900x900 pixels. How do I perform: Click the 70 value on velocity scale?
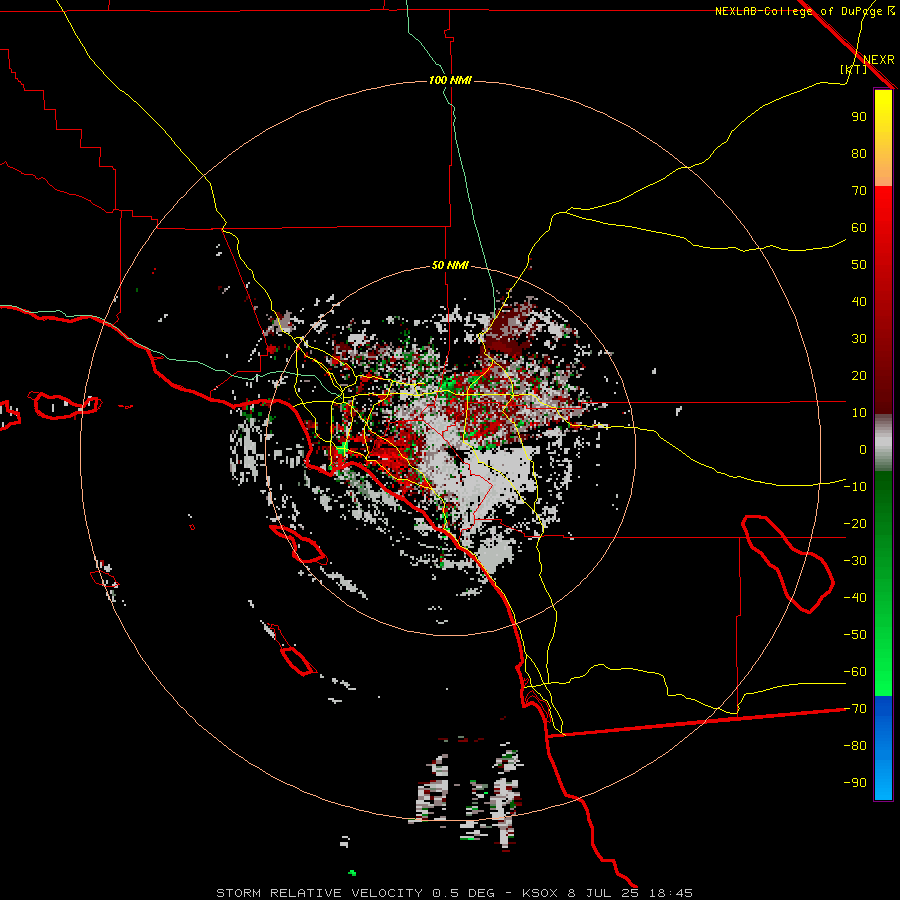tap(859, 191)
